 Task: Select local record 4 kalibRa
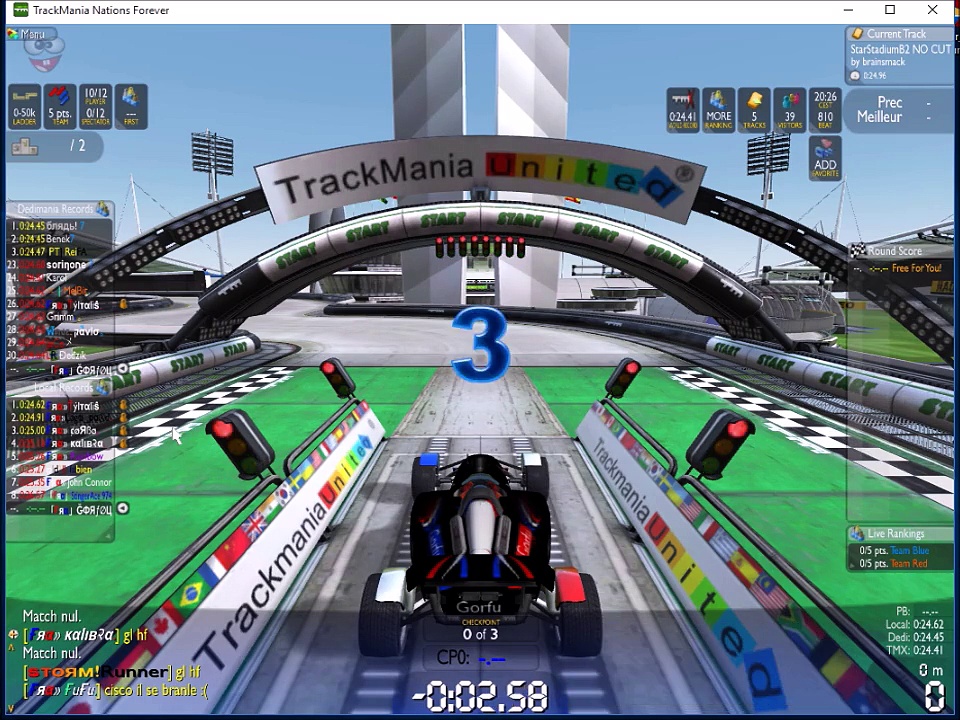[x=60, y=443]
